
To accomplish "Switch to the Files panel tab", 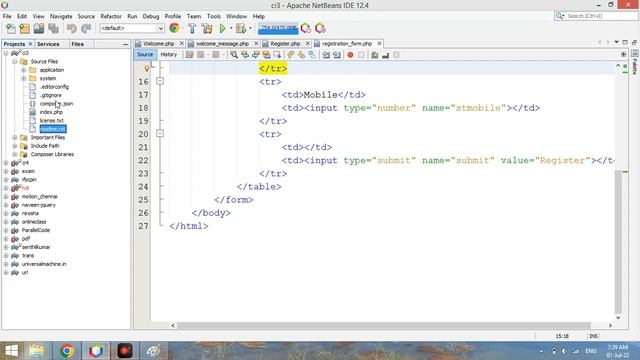I will 78,44.
